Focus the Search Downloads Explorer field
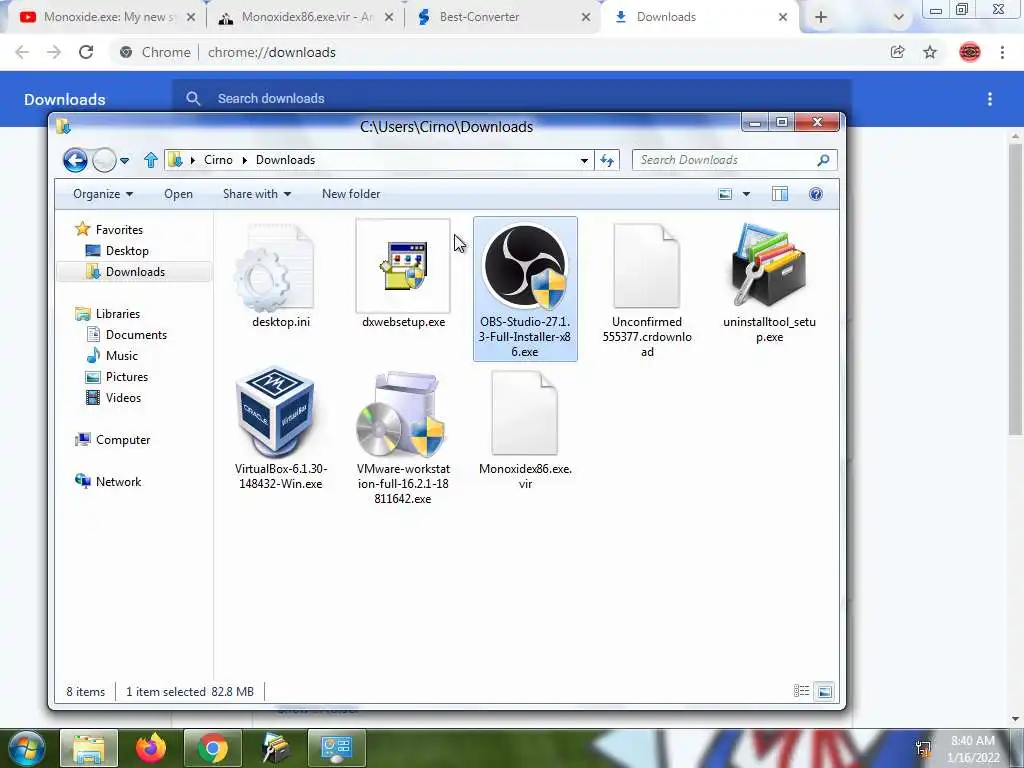1024x768 pixels. tap(734, 160)
